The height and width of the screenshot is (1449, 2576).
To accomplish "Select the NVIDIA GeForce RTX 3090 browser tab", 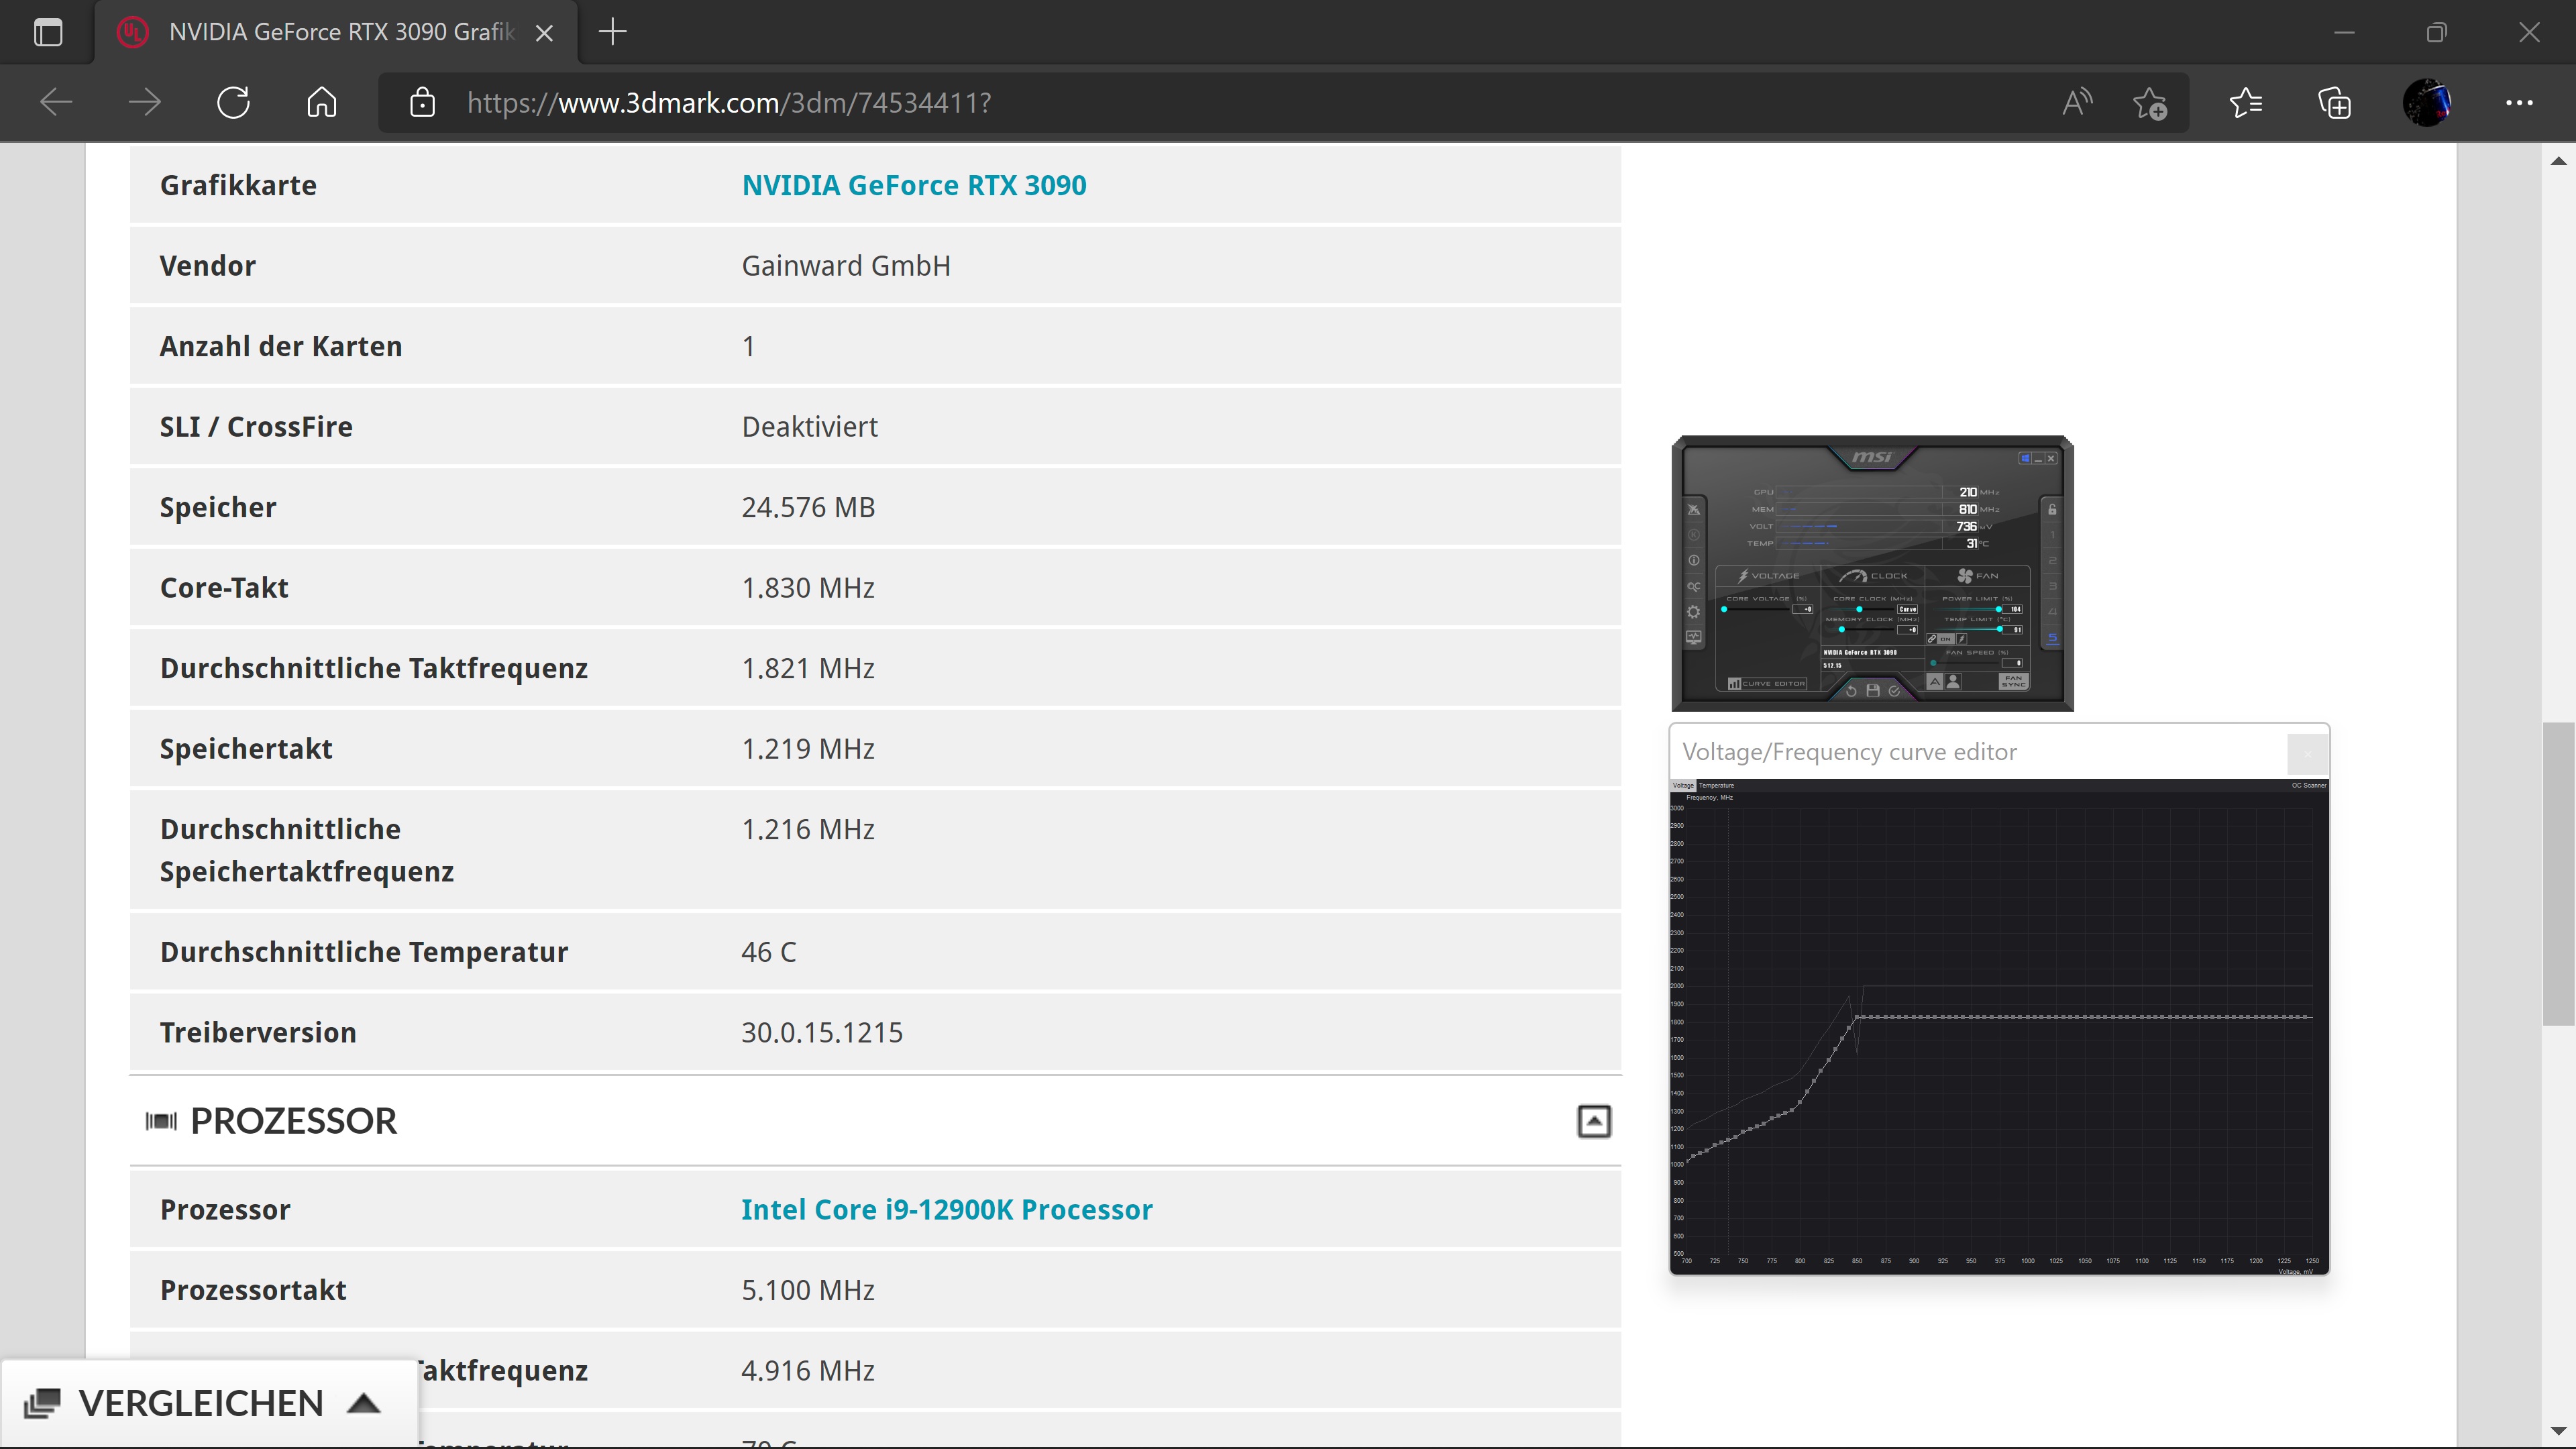I will 340,32.
